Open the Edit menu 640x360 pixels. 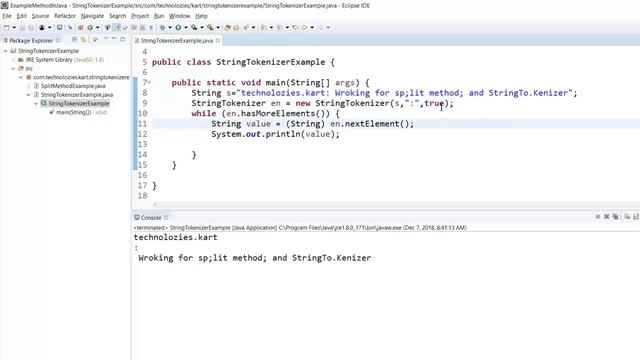pos(22,16)
